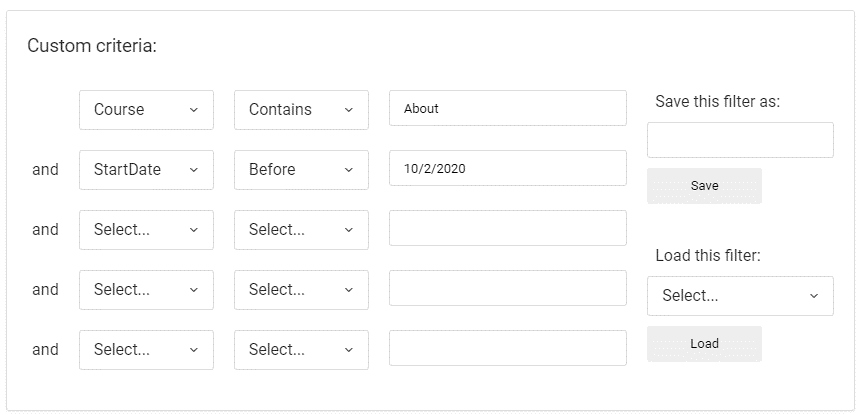Click the text field containing About
The width and height of the screenshot is (860, 415).
[507, 109]
